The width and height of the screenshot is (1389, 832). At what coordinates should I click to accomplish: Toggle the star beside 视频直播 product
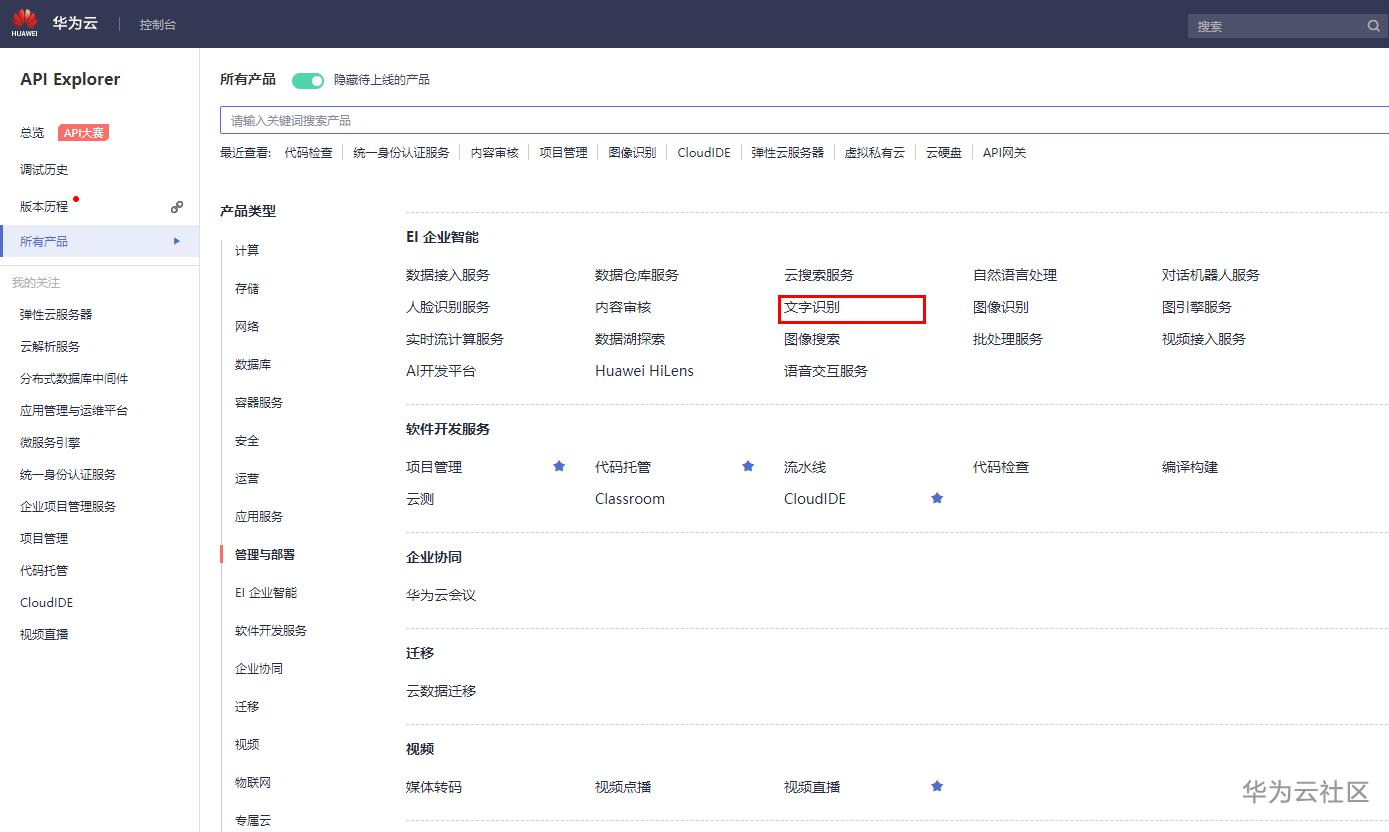point(937,786)
